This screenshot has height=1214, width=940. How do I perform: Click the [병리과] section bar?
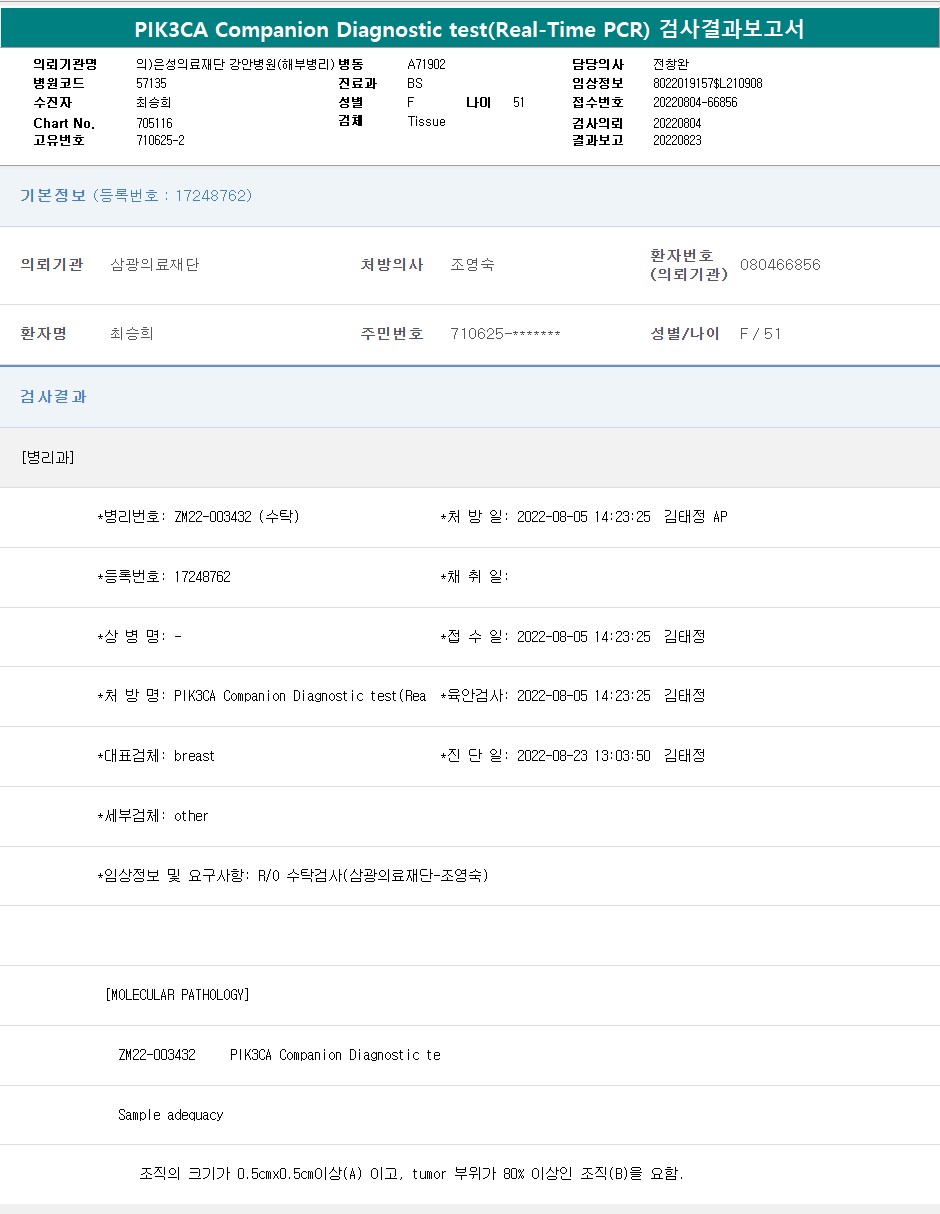pyautogui.click(x=48, y=458)
